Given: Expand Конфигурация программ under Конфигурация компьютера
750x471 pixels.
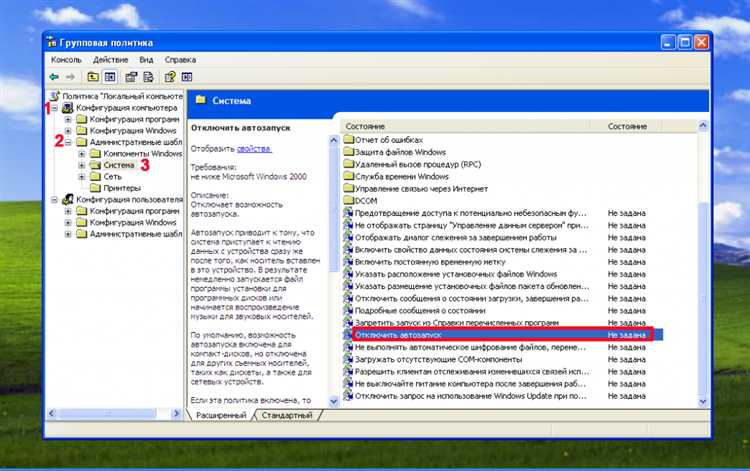Looking at the screenshot, I should 68,119.
